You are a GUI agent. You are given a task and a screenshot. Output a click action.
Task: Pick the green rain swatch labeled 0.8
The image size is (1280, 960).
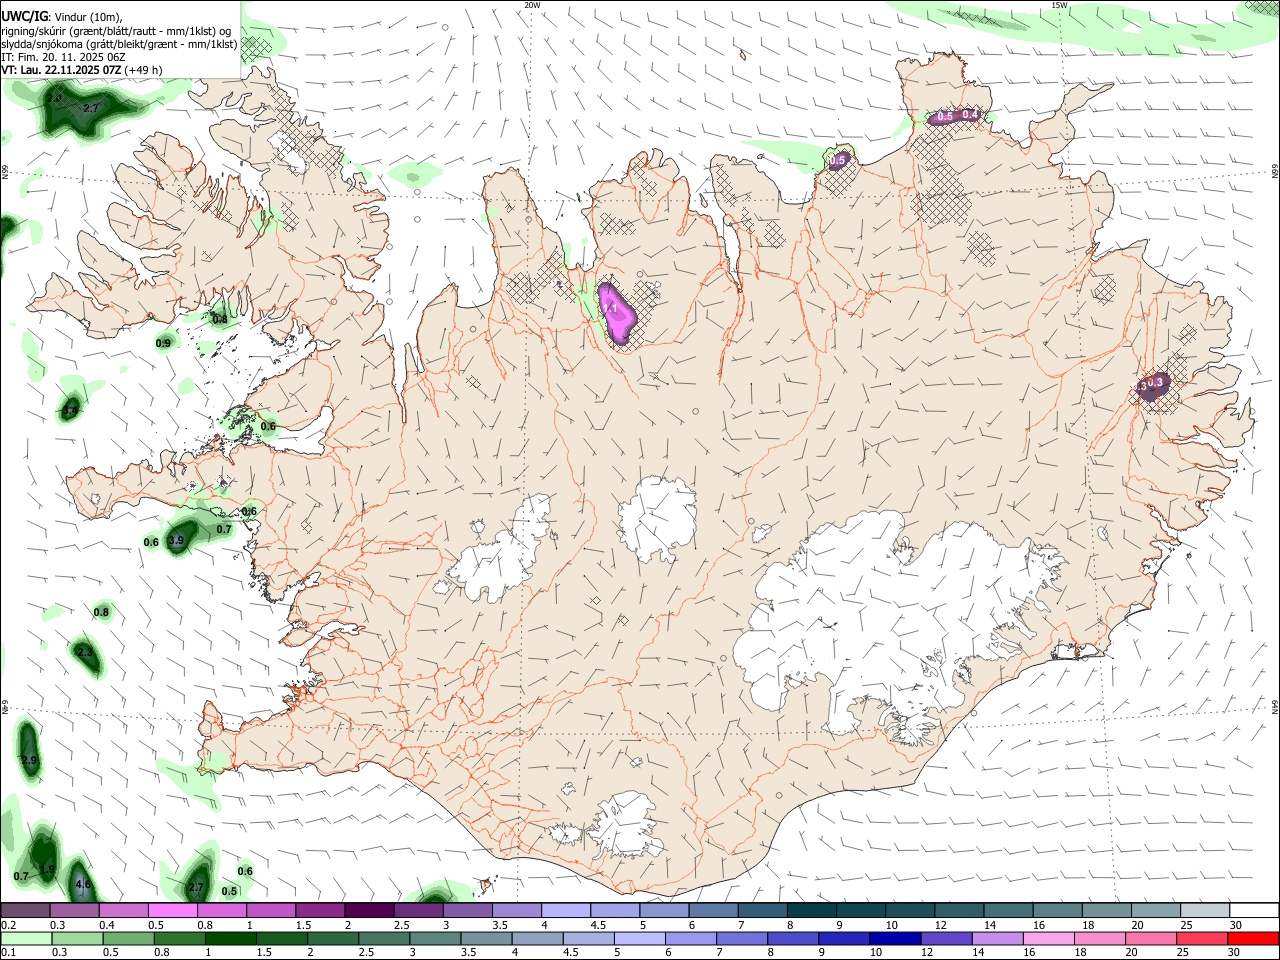pyautogui.click(x=180, y=939)
